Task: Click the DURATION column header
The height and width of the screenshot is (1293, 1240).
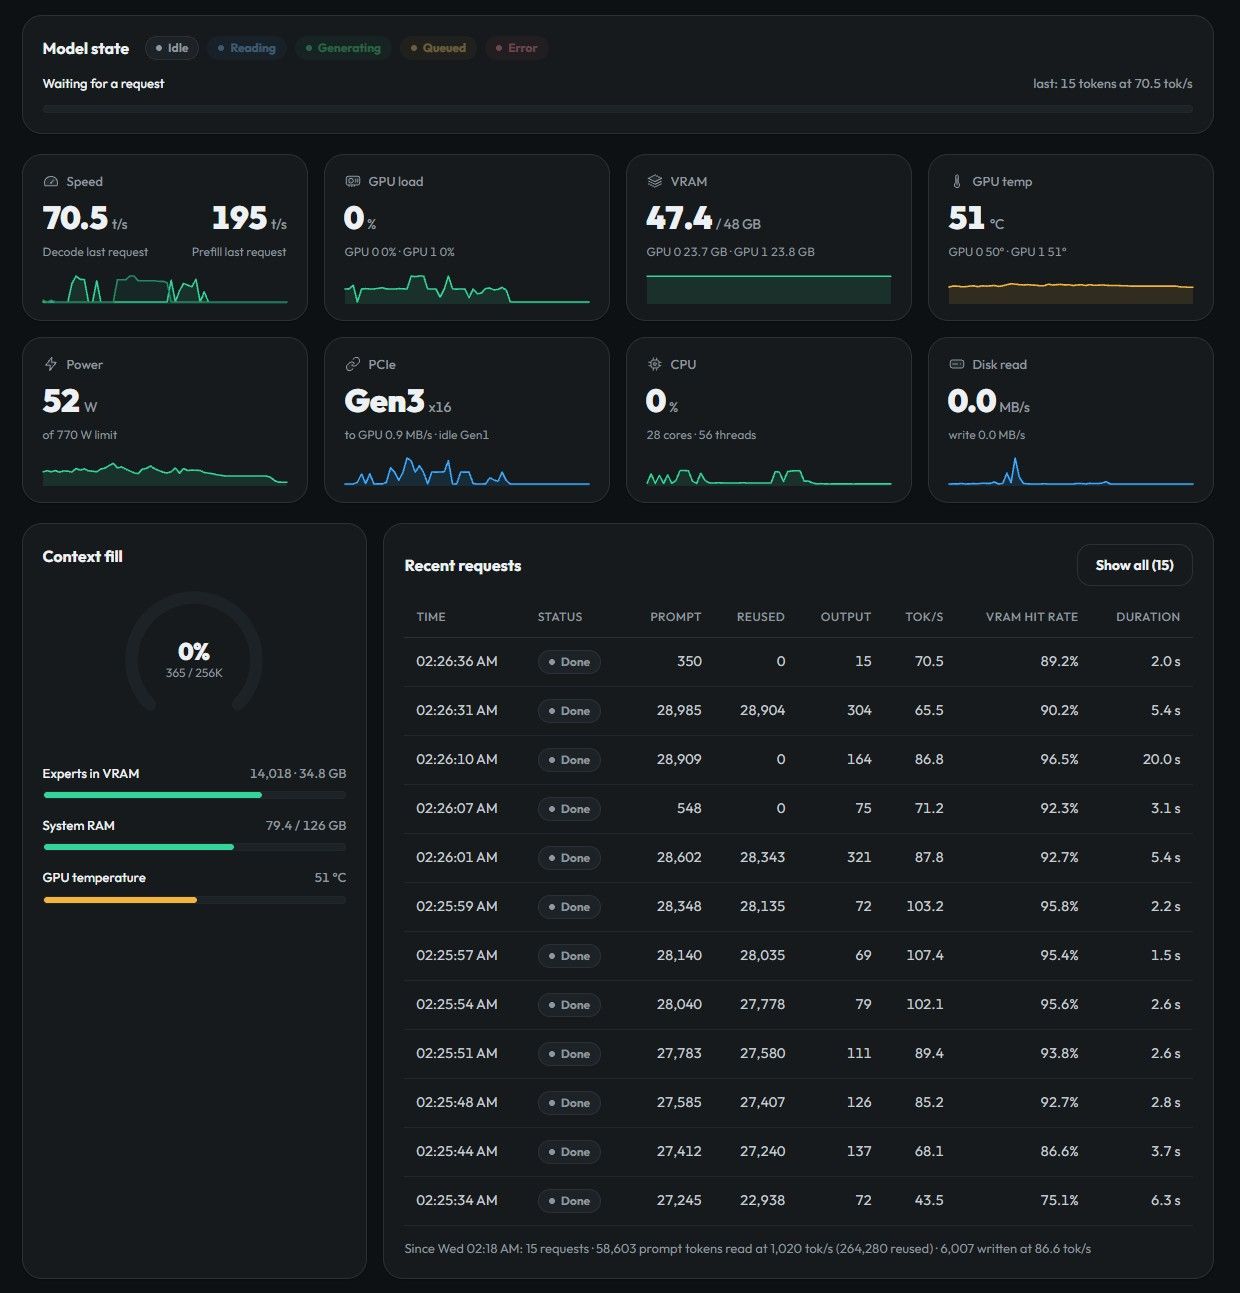Action: click(1148, 617)
